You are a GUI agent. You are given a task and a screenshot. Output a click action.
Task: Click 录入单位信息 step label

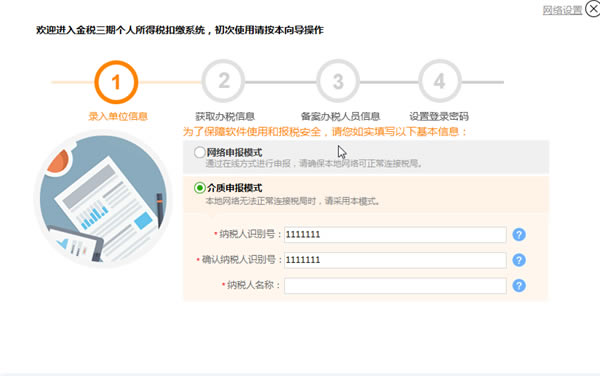point(118,116)
